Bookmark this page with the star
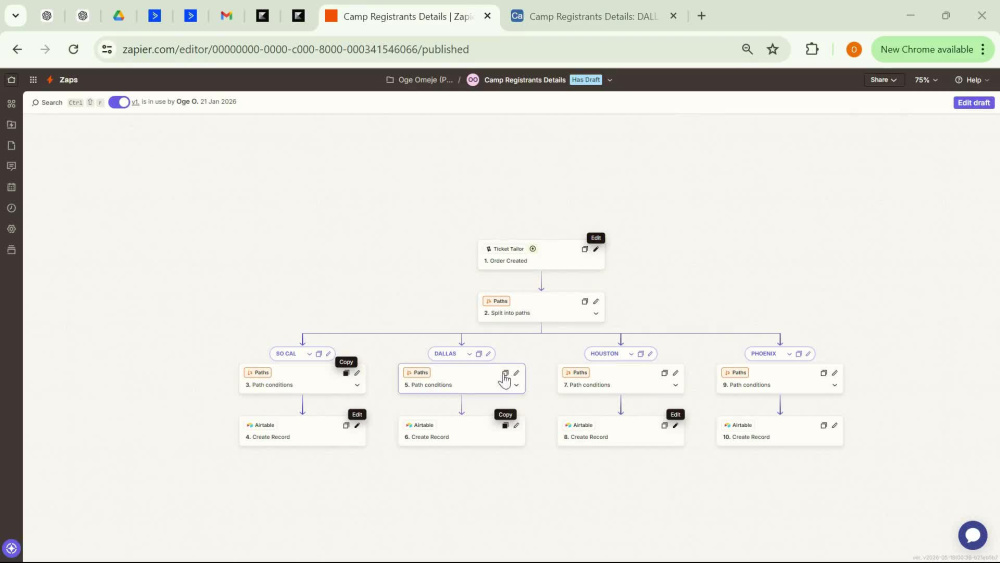This screenshot has width=1000, height=563. [772, 49]
